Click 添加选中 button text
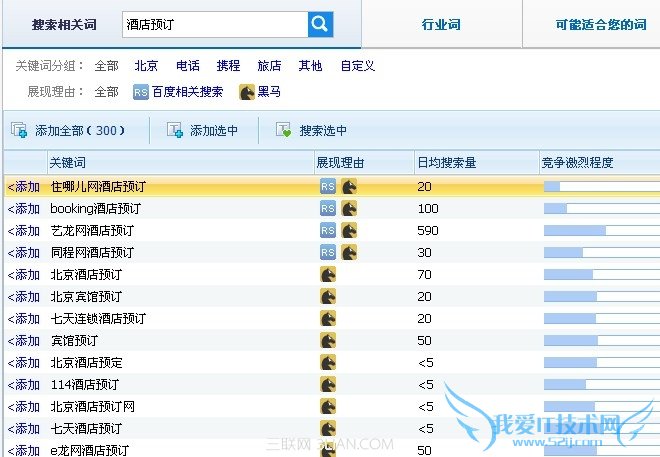Screen dimensions: 660x457 (214, 130)
